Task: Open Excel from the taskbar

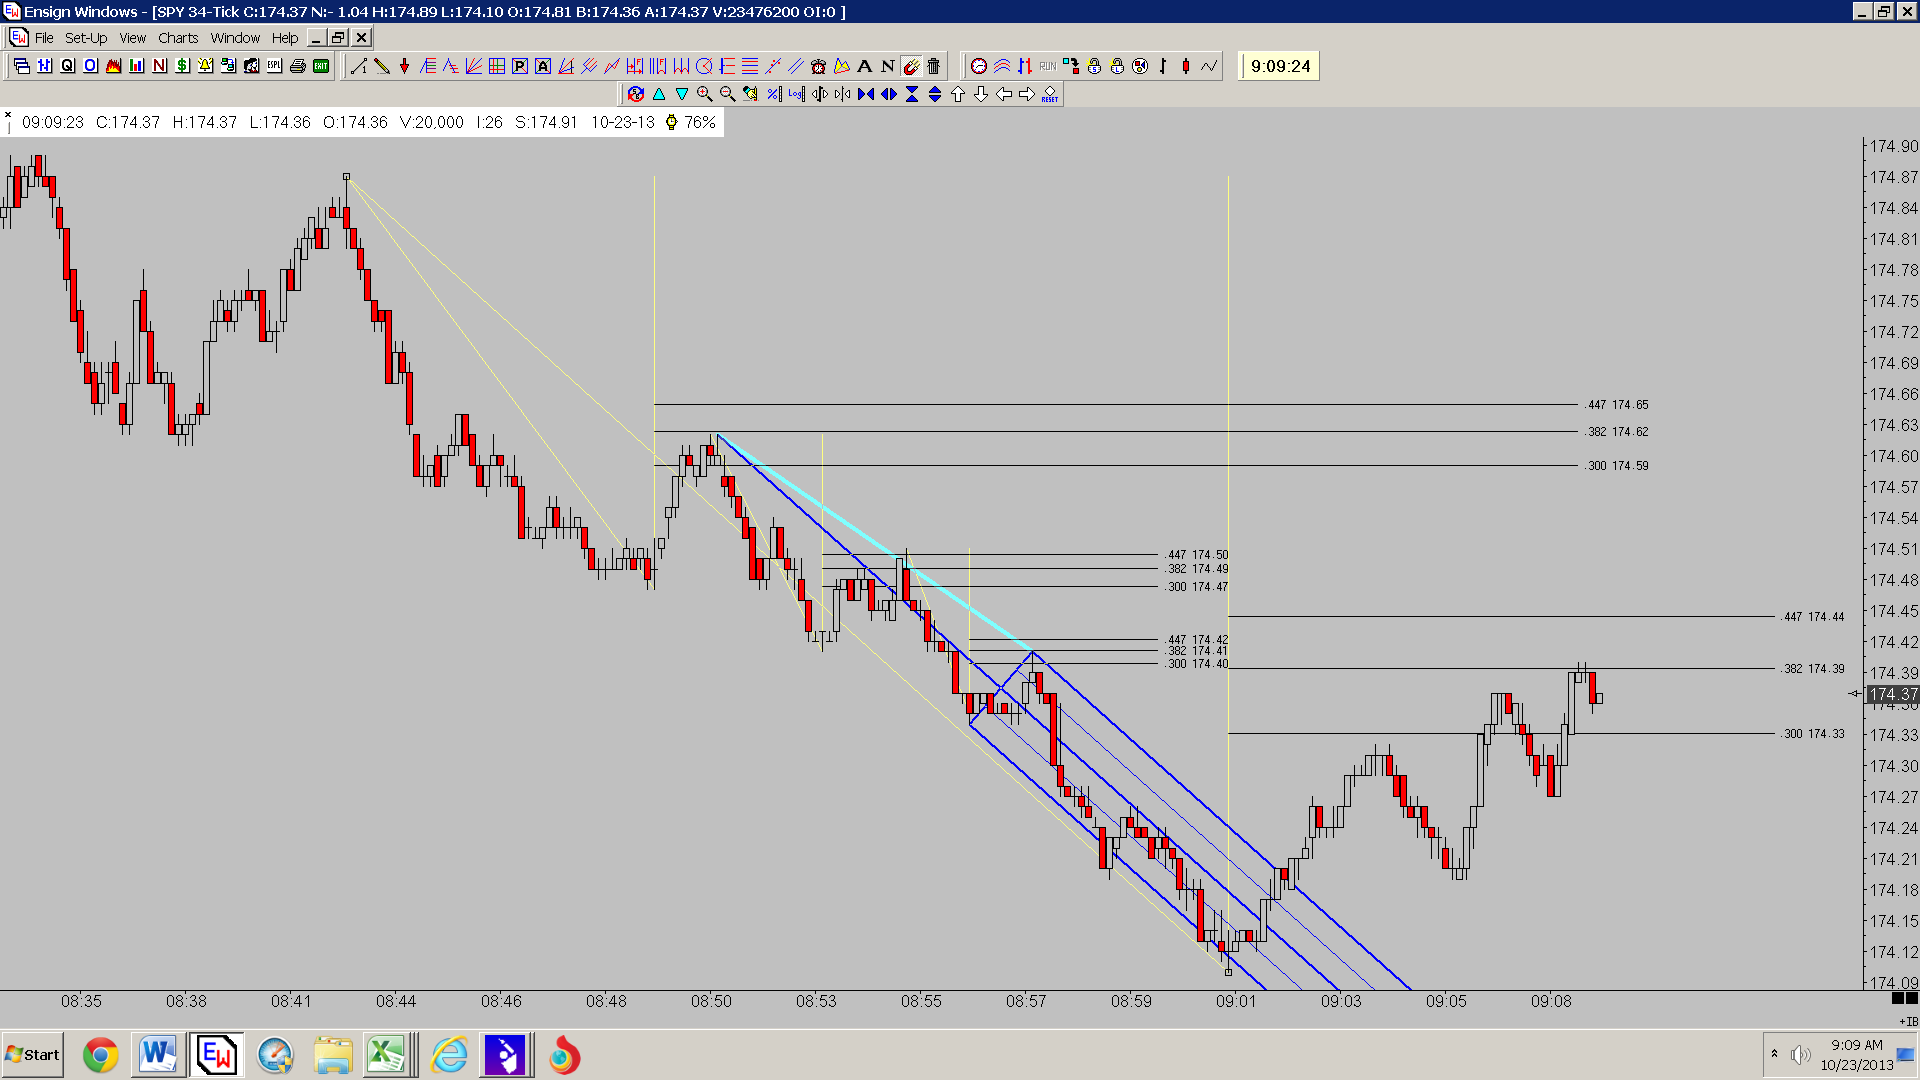Action: point(386,1055)
